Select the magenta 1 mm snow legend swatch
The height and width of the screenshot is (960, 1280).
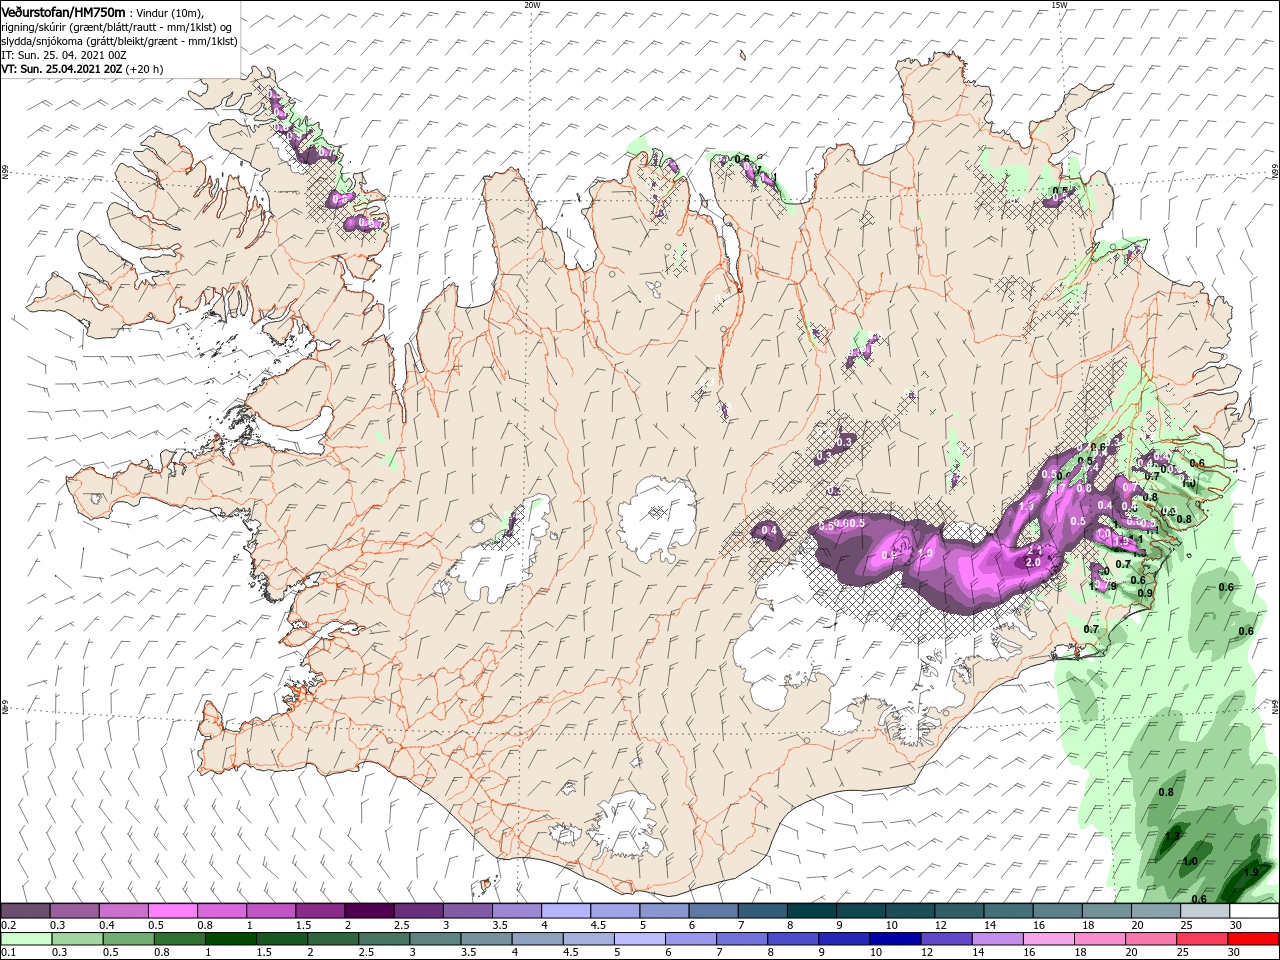click(270, 911)
